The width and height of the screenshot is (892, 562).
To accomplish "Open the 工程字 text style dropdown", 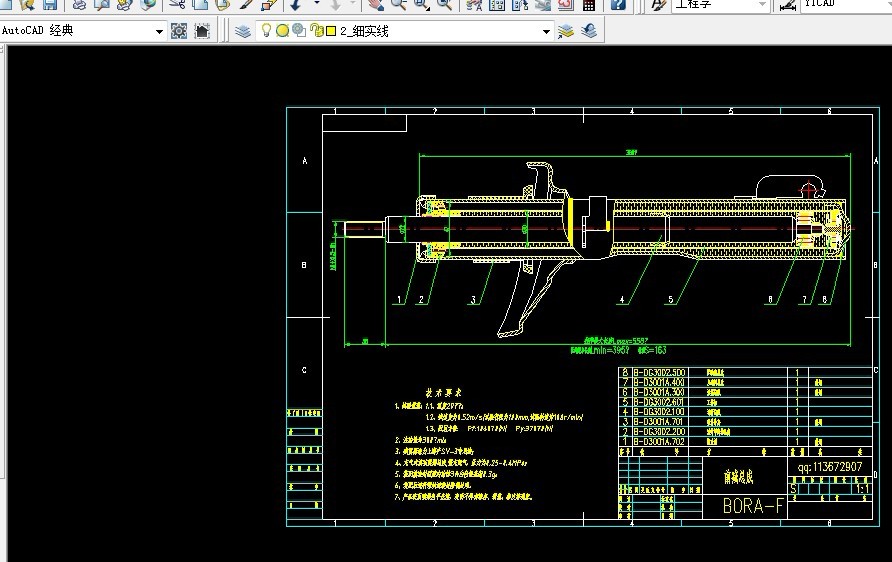I will coord(761,4).
